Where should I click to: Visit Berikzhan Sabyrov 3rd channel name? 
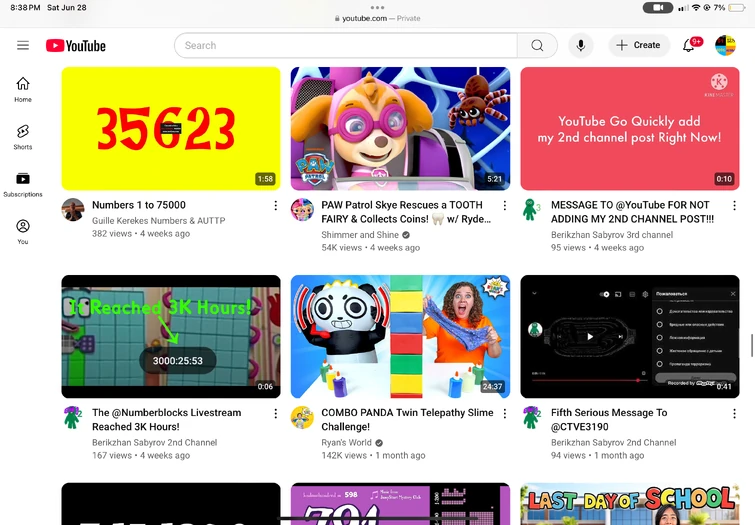[612, 235]
